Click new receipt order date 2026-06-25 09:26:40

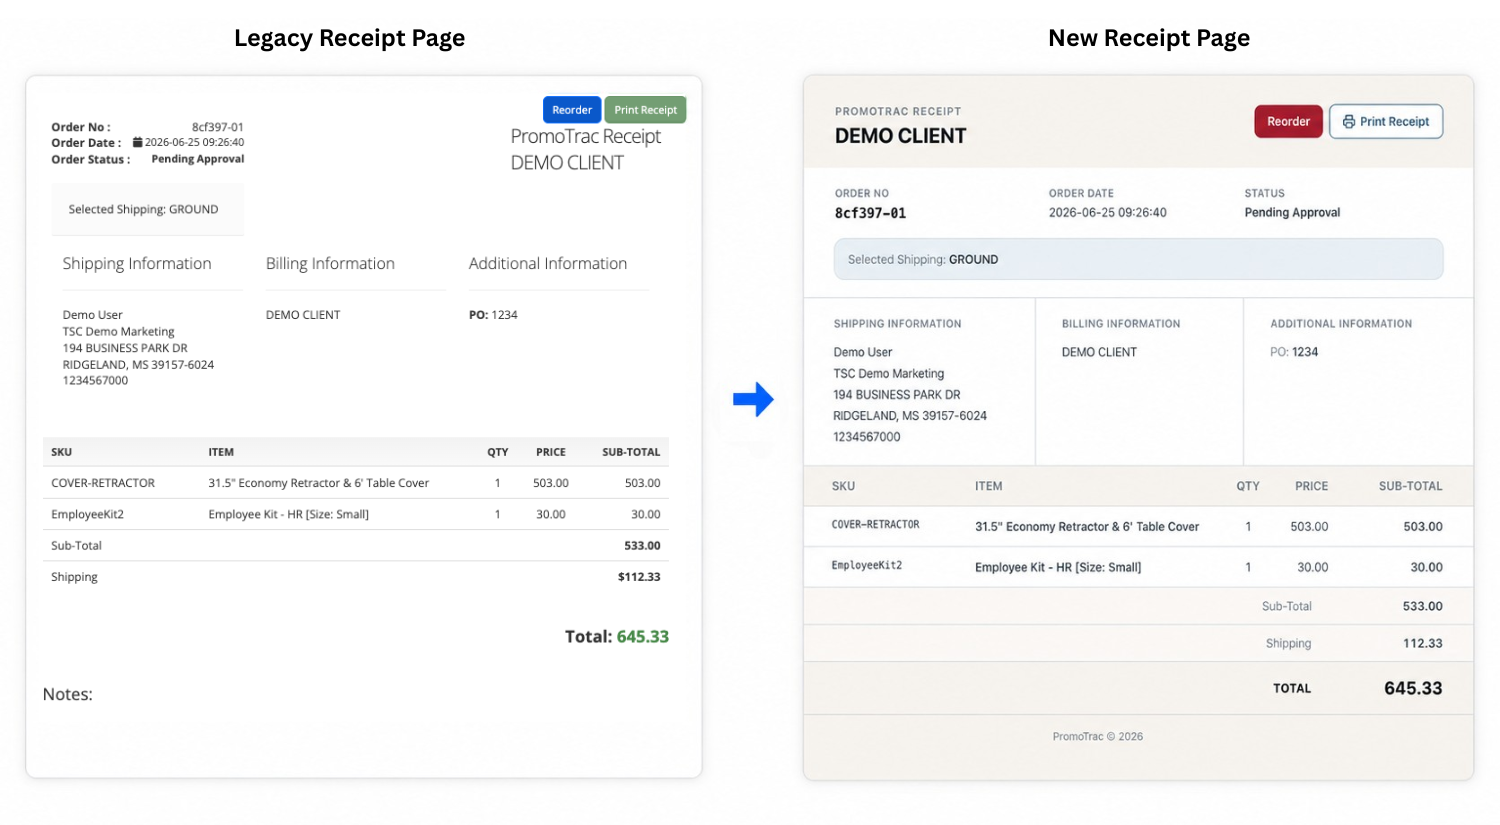1107,212
